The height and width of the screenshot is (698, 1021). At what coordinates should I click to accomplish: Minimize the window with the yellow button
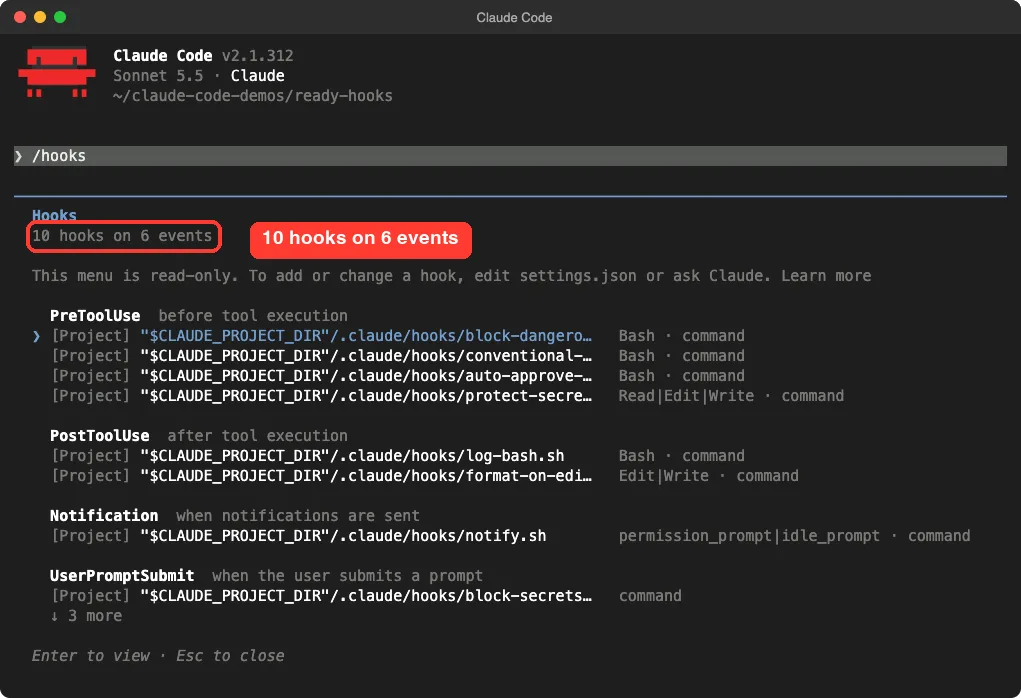tap(40, 17)
